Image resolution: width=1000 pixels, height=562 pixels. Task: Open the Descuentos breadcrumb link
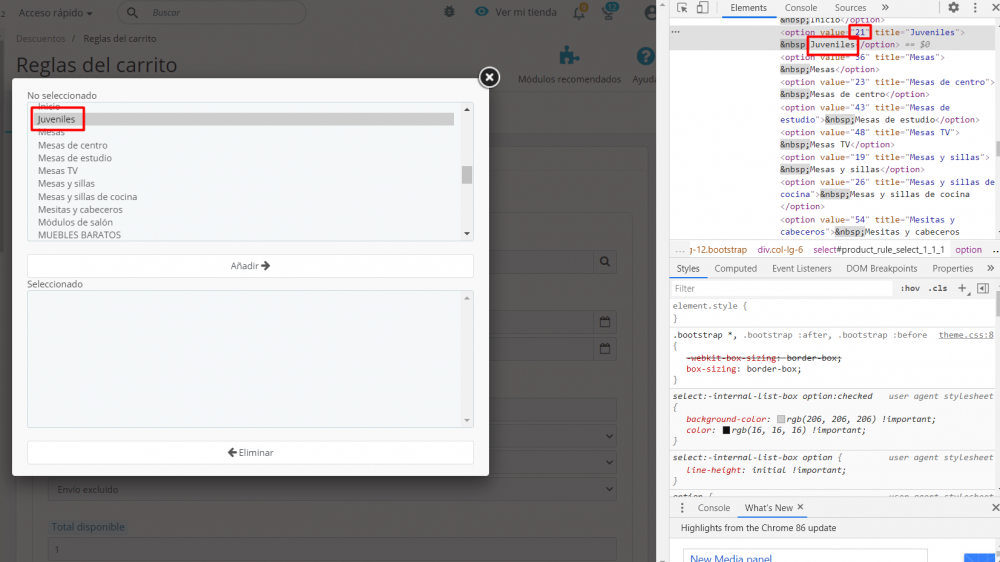click(x=41, y=38)
